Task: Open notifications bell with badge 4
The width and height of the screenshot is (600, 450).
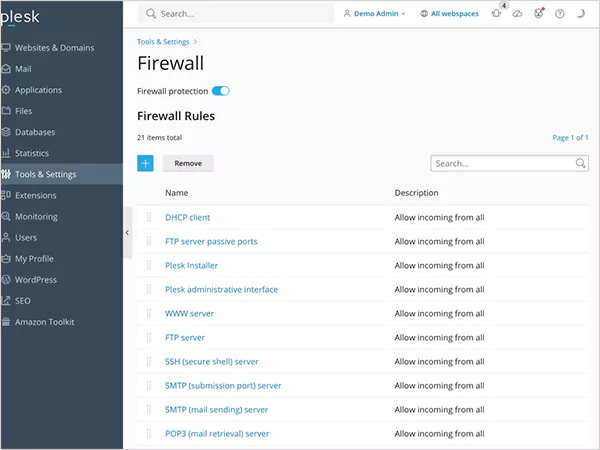Action: click(x=497, y=13)
